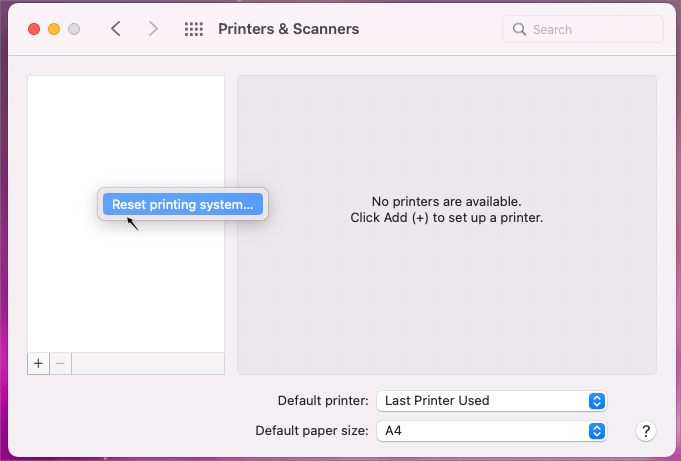Open the Default printer dropdown

pos(492,401)
